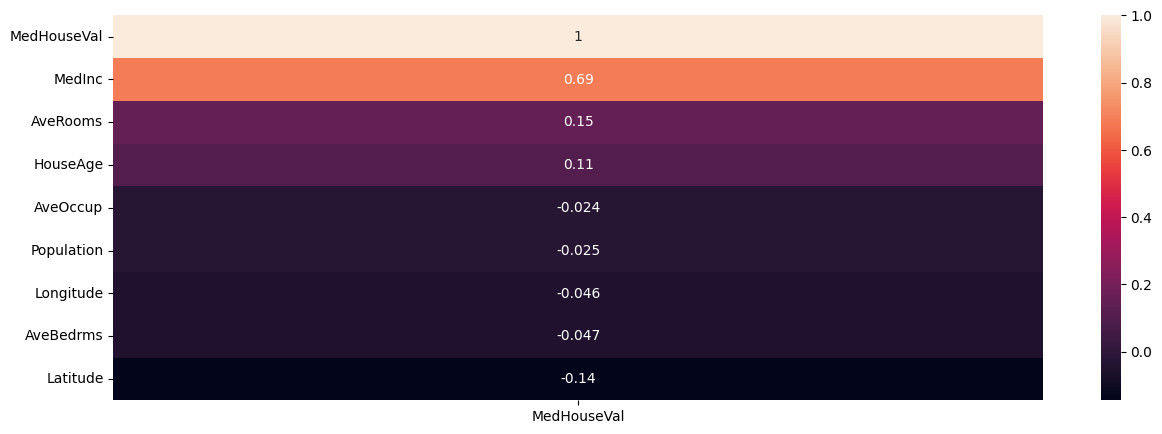Click the HouseAge row label

coord(68,165)
